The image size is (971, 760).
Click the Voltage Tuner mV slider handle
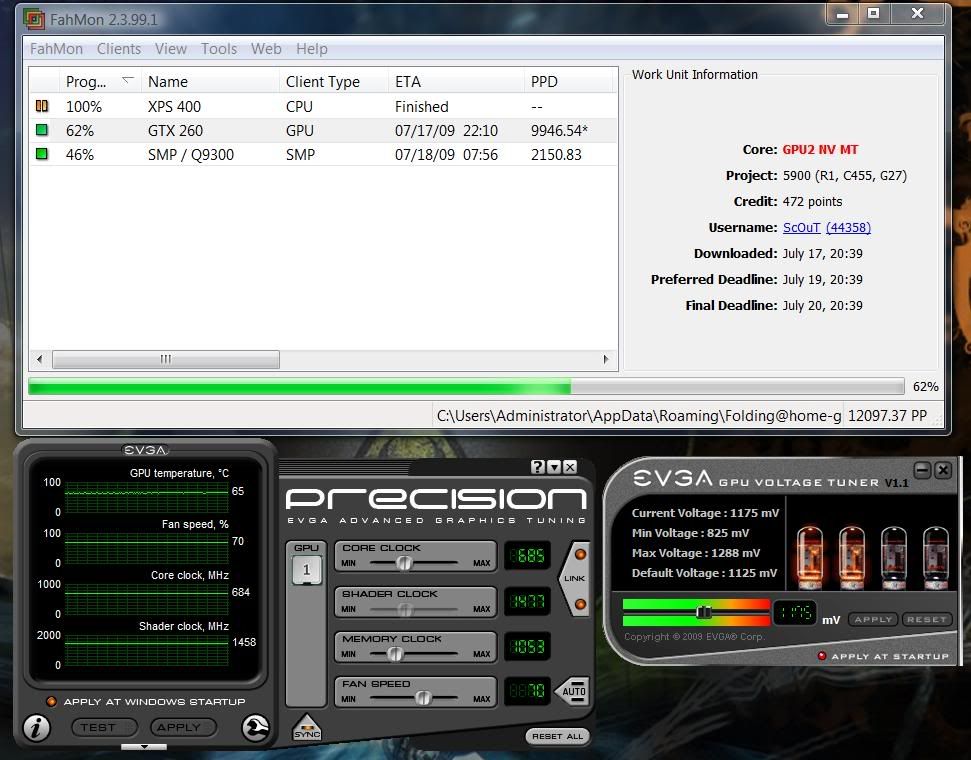pos(704,613)
